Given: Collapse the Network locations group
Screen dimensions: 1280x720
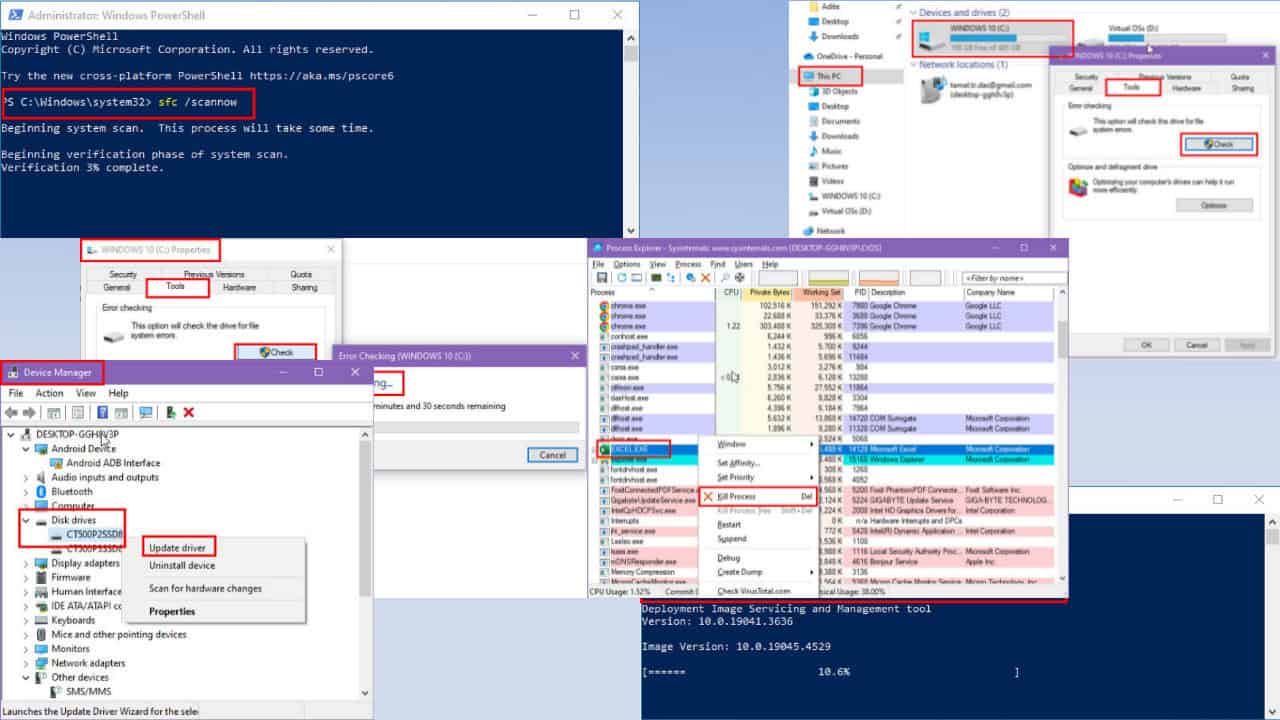Looking at the screenshot, I should coord(912,64).
